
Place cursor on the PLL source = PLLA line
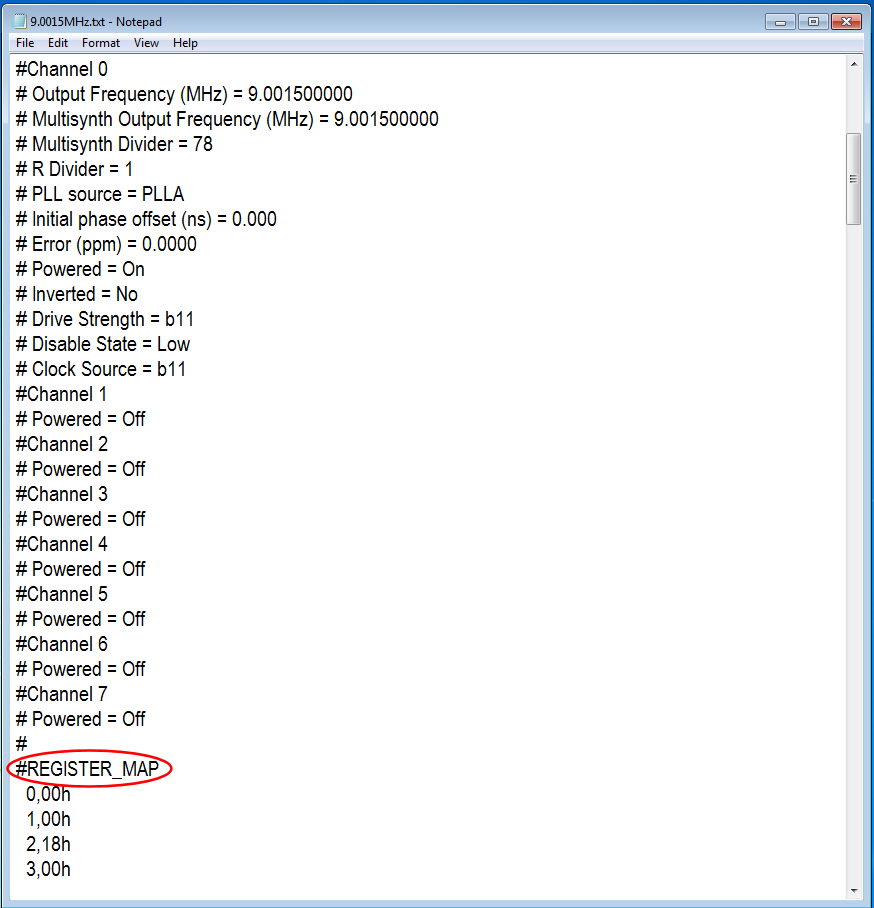pyautogui.click(x=100, y=194)
